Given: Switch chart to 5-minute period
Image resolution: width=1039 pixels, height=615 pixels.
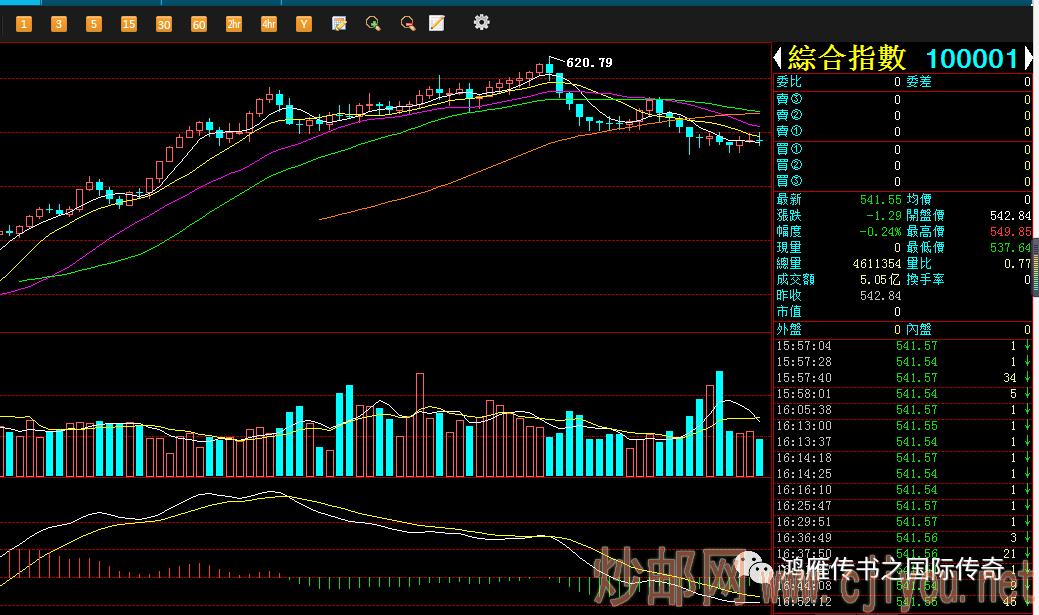Looking at the screenshot, I should tap(94, 23).
